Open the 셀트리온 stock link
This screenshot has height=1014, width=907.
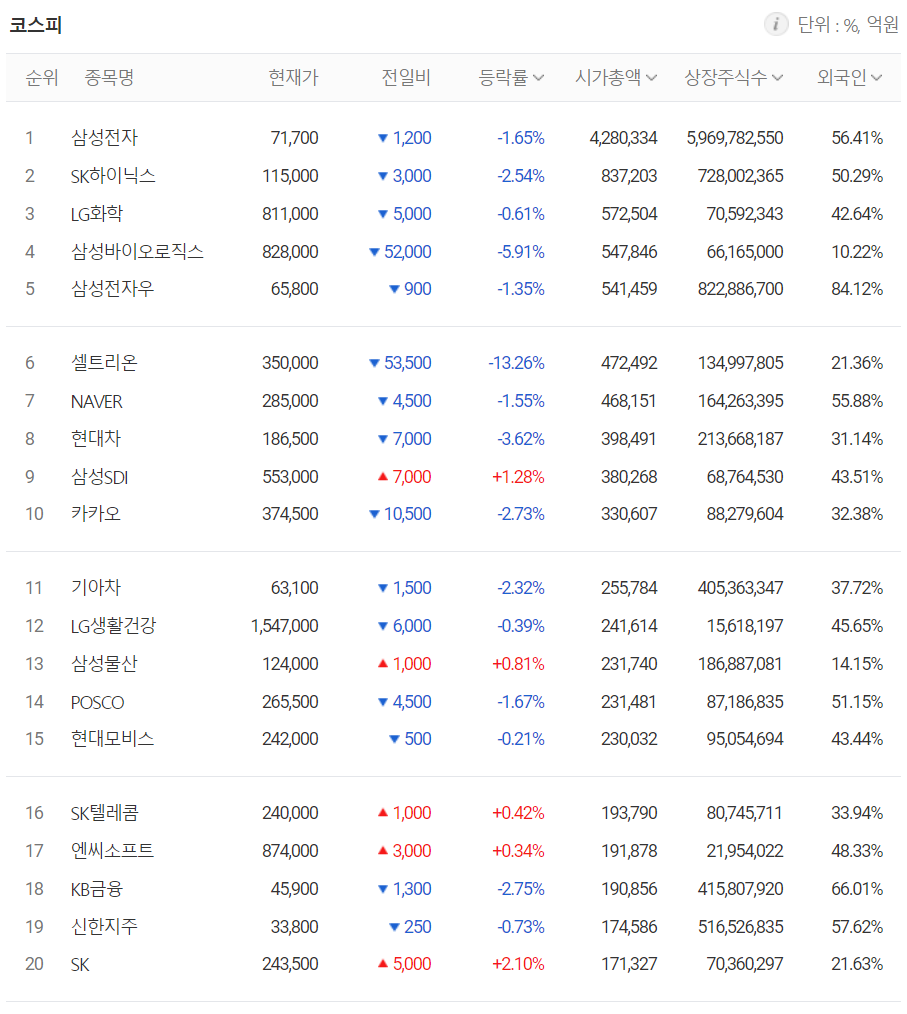tap(104, 363)
